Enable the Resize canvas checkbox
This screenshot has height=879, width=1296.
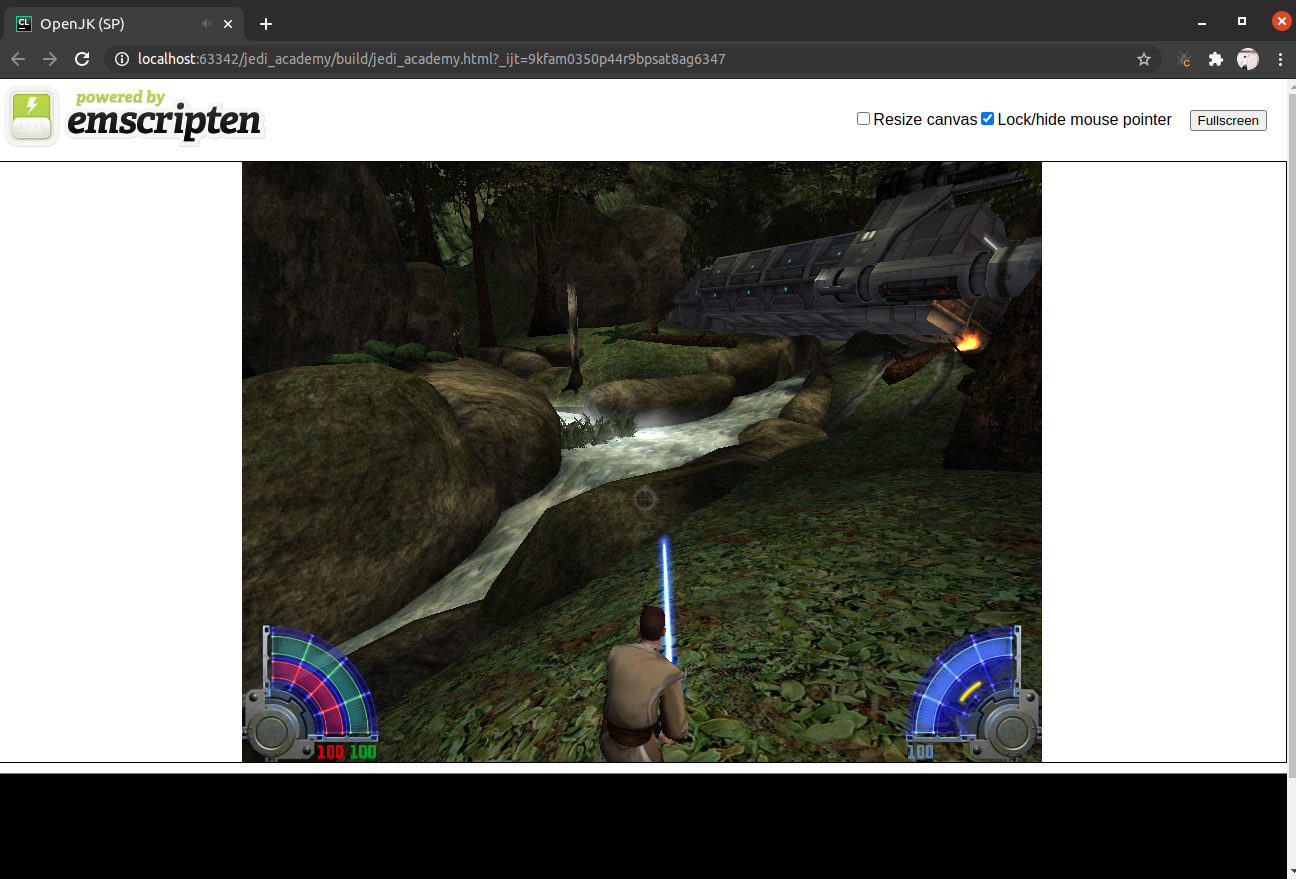pyautogui.click(x=864, y=119)
